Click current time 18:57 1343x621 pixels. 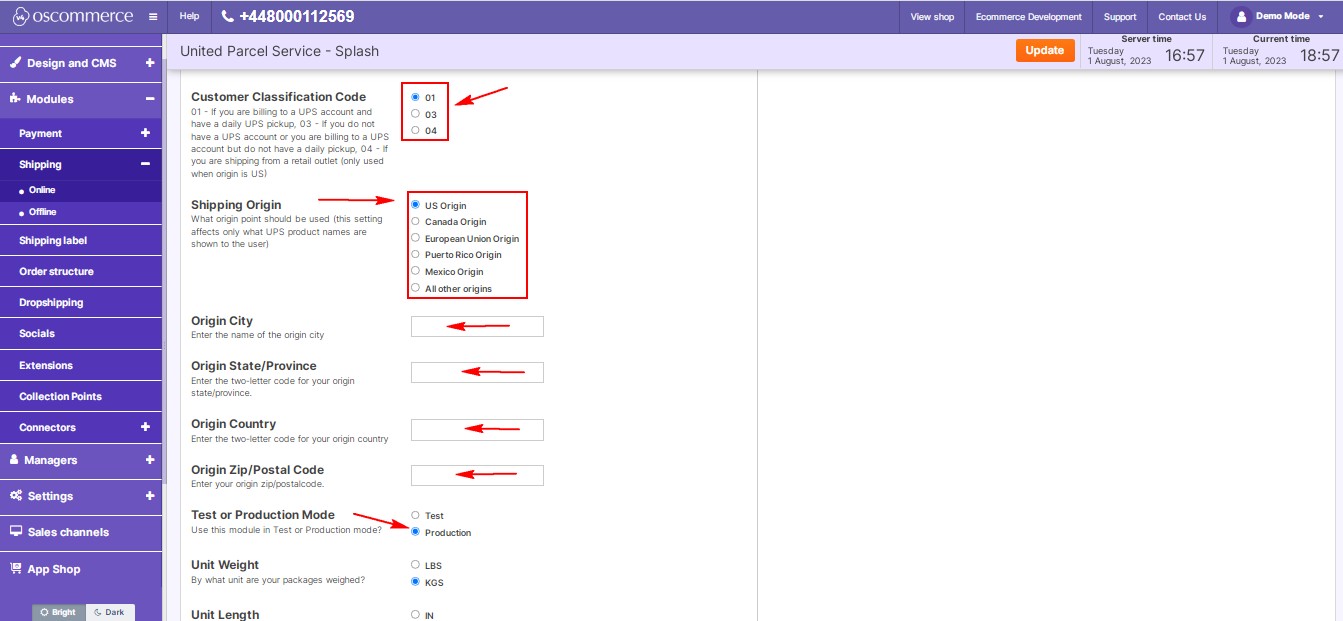click(1319, 56)
